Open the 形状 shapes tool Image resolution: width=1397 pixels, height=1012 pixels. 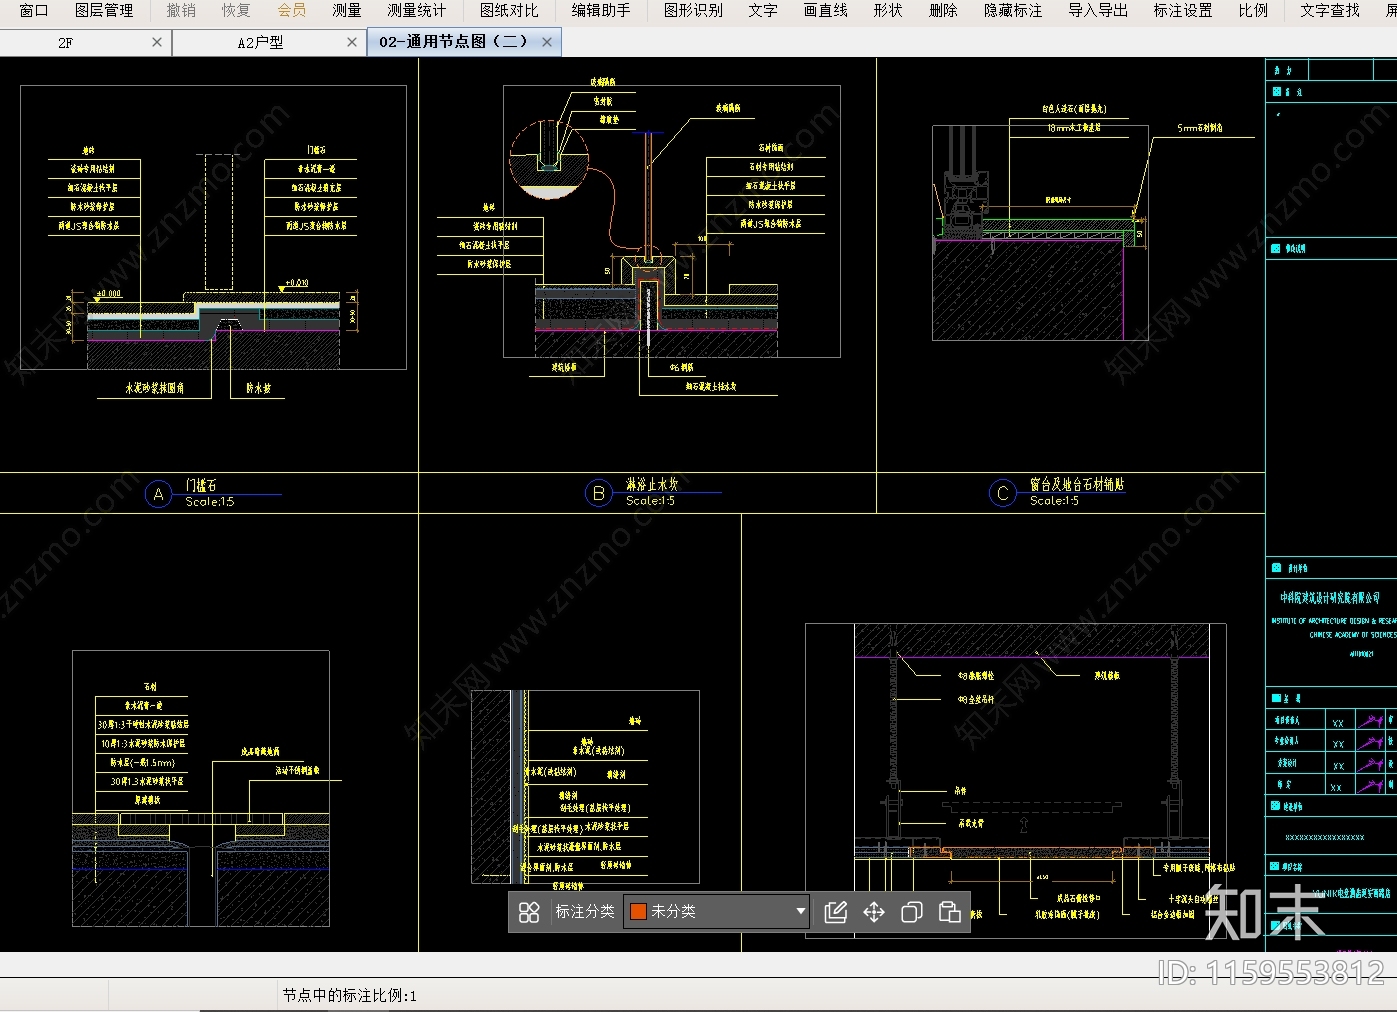pos(888,10)
